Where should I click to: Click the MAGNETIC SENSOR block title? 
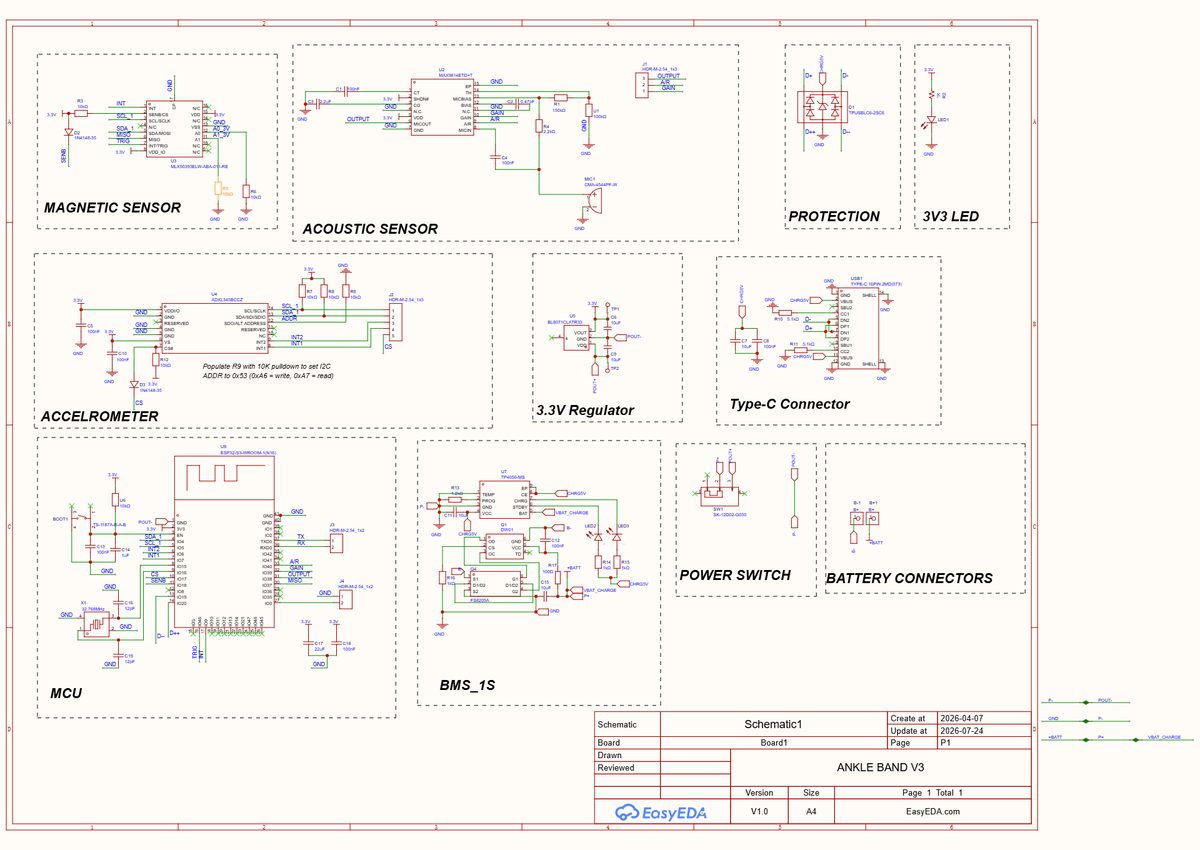coord(112,208)
